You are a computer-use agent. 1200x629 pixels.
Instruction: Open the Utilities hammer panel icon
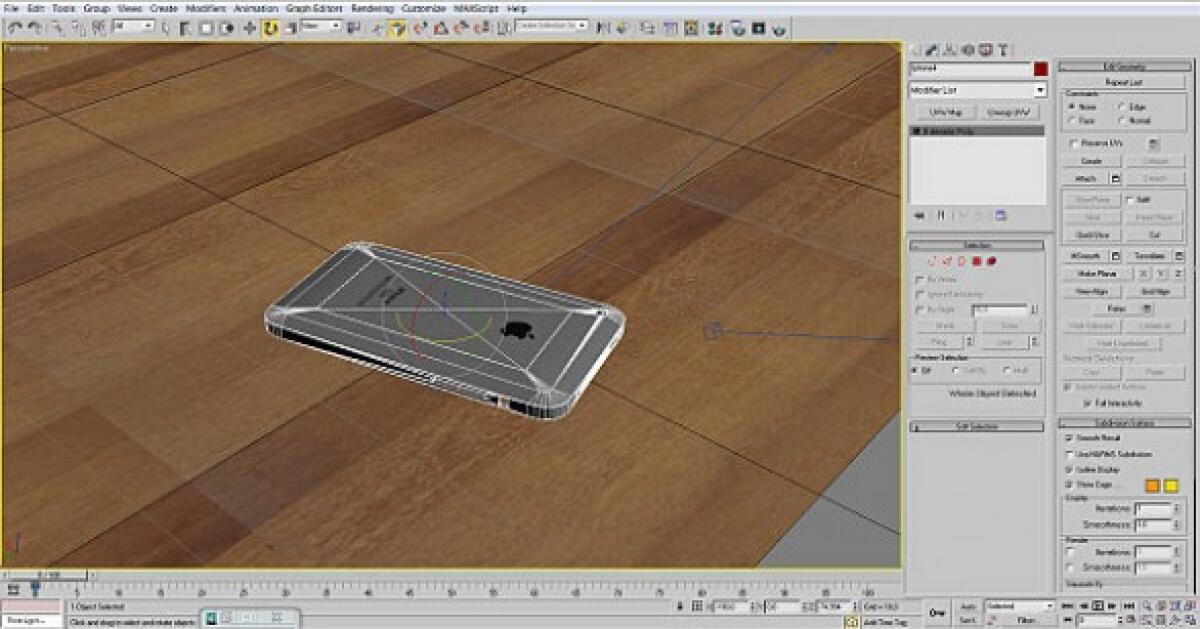(x=1003, y=49)
